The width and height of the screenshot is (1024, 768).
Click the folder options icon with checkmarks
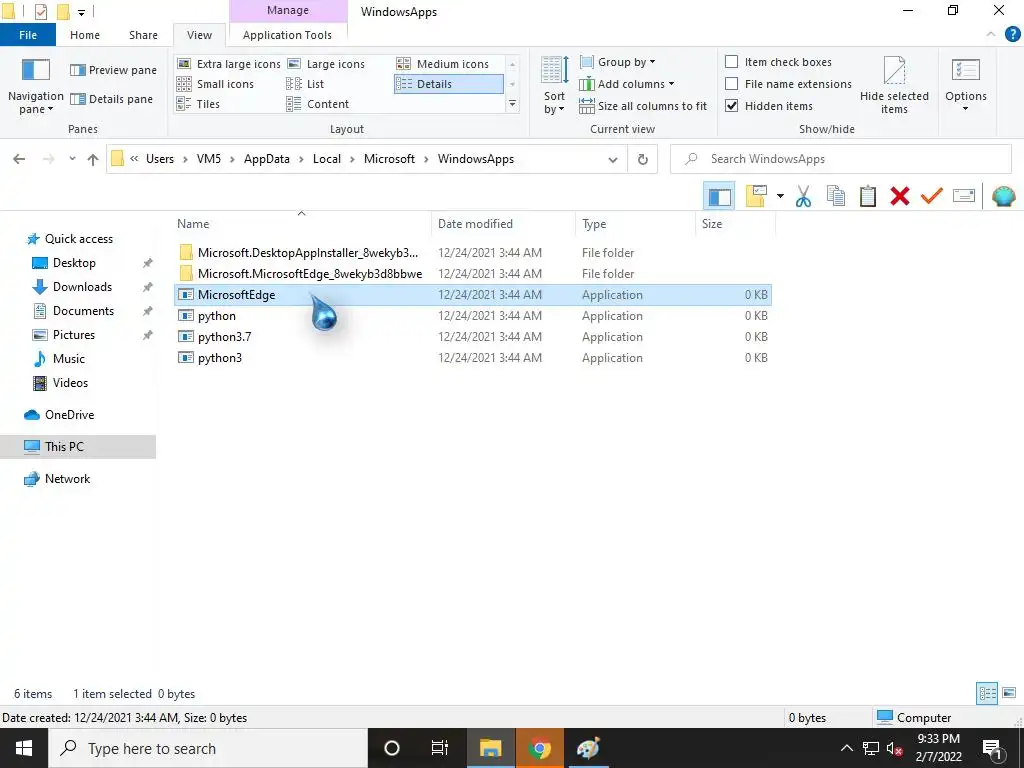coord(756,196)
